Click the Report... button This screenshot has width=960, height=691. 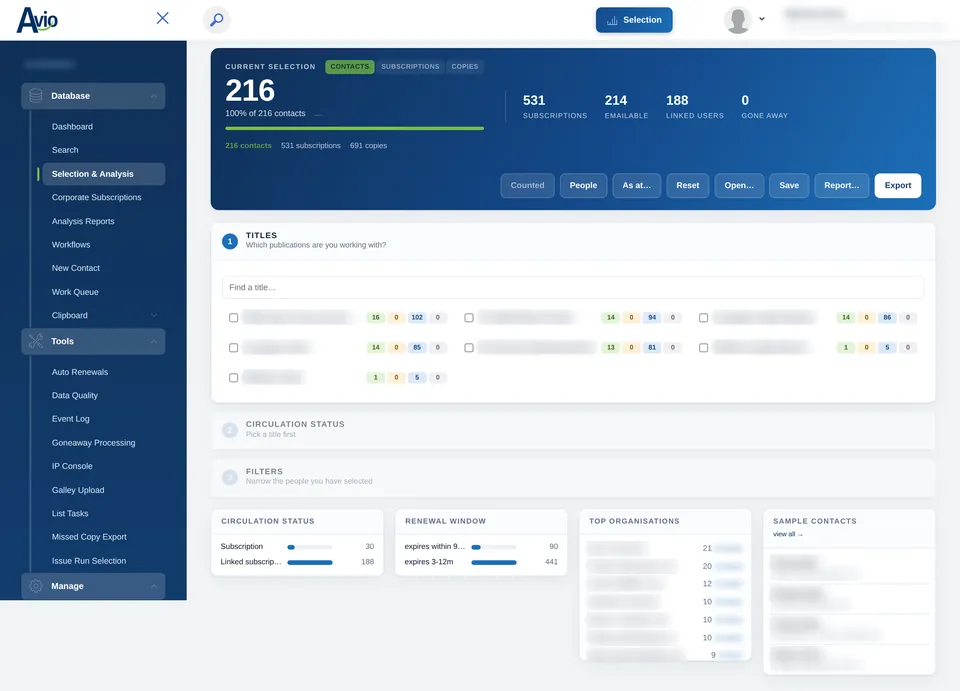841,185
